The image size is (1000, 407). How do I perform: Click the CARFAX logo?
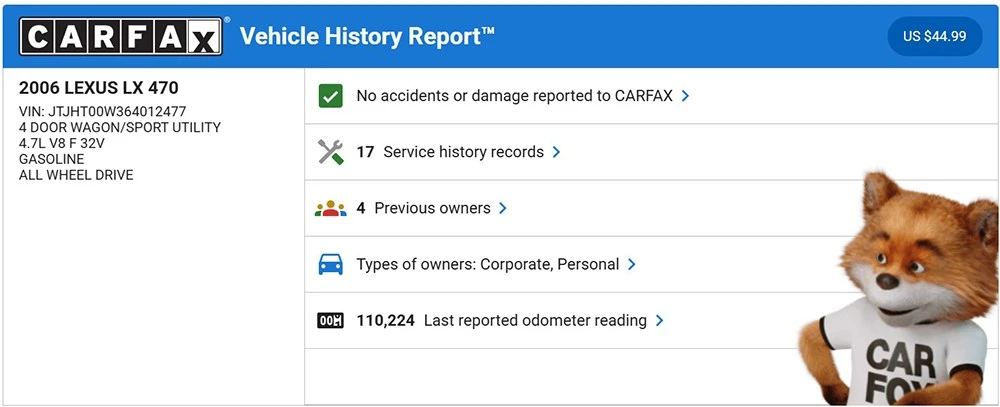point(121,36)
